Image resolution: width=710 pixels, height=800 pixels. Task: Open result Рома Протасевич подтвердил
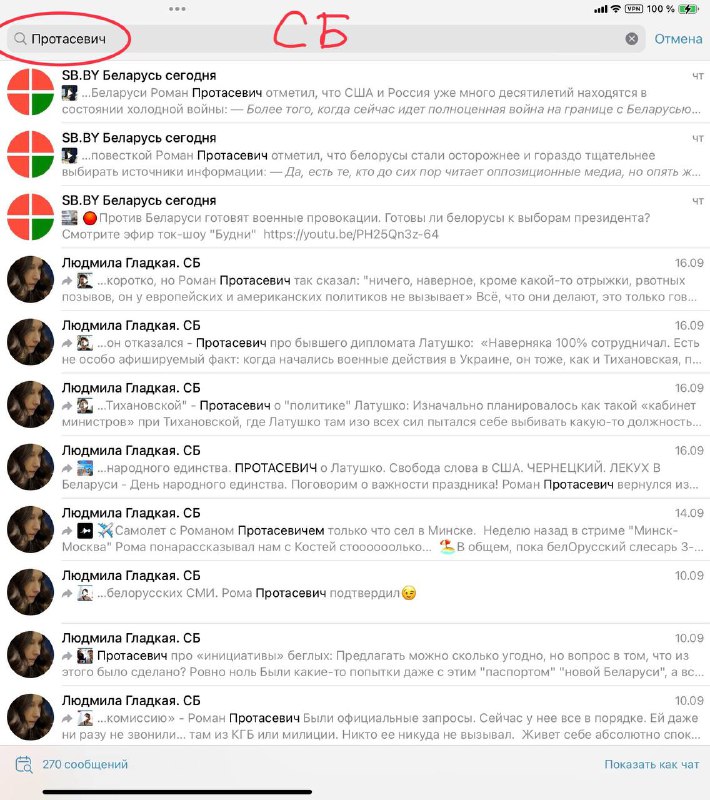tap(357, 592)
